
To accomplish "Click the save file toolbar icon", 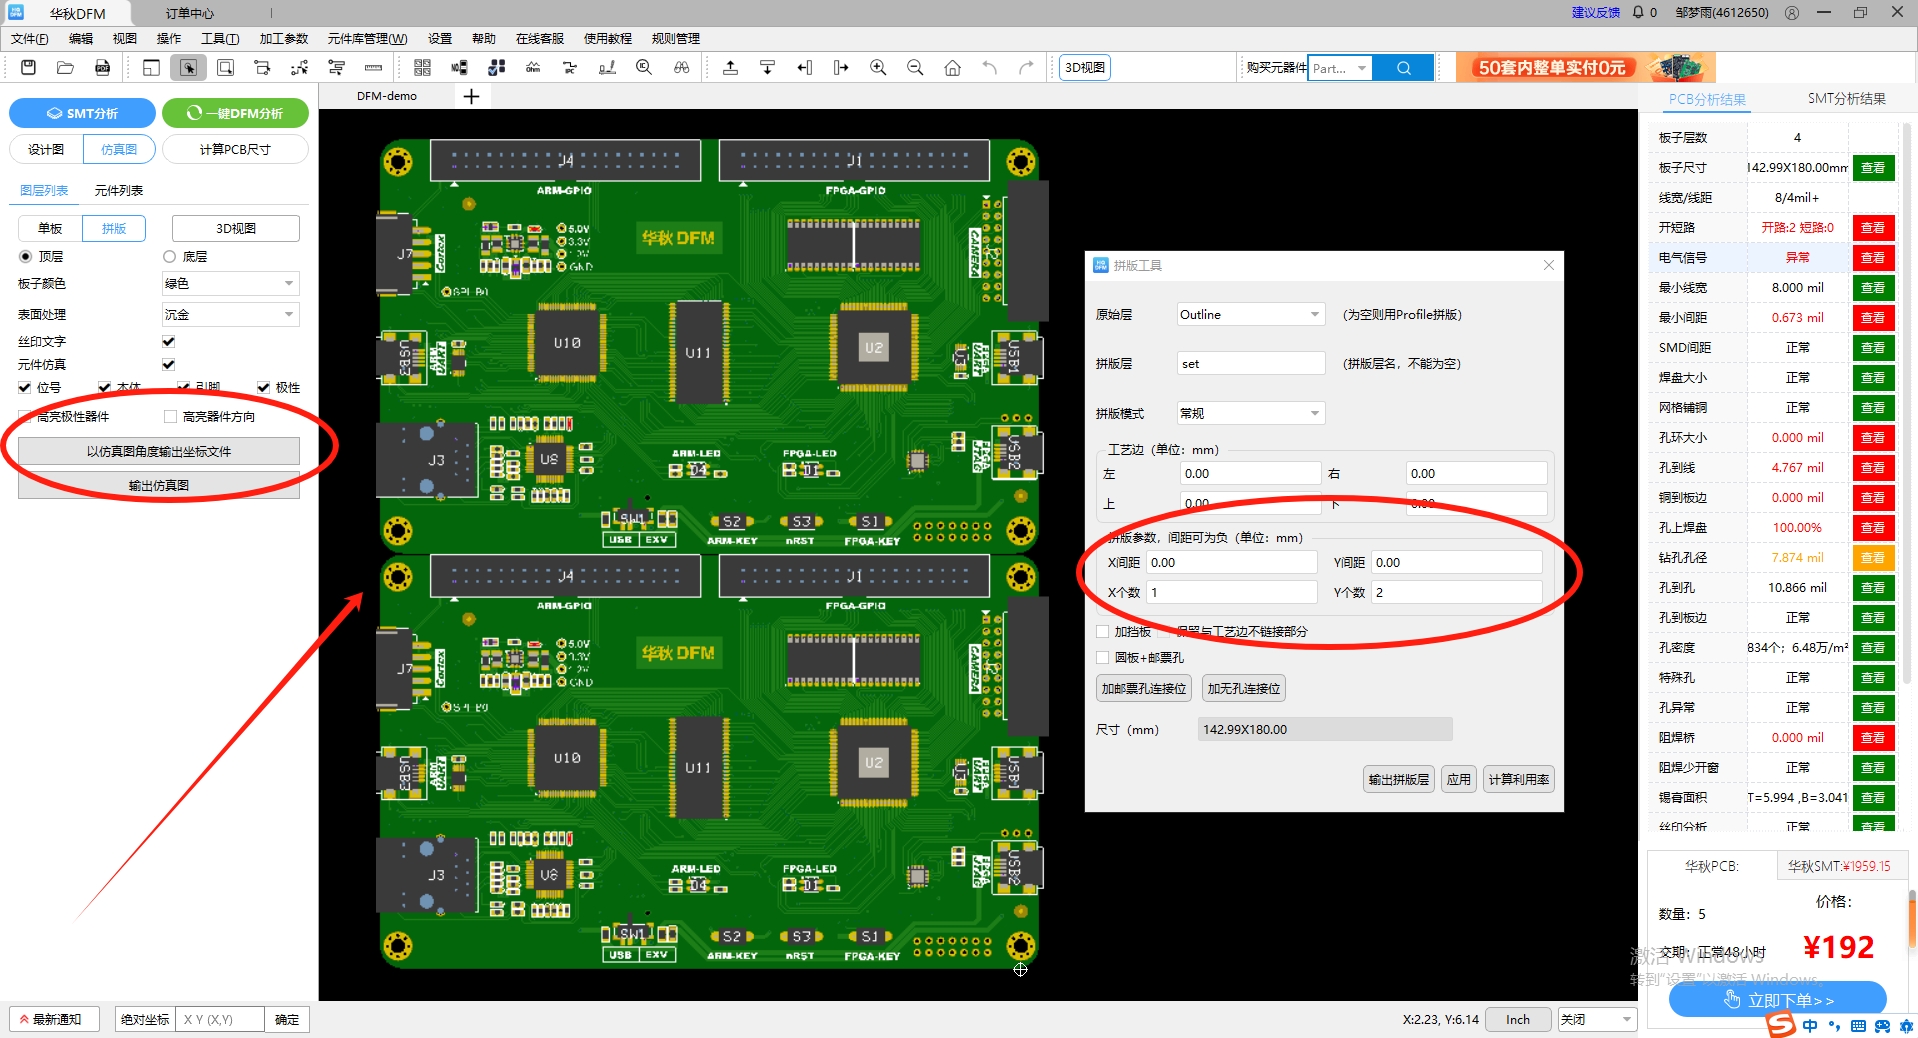I will point(28,68).
